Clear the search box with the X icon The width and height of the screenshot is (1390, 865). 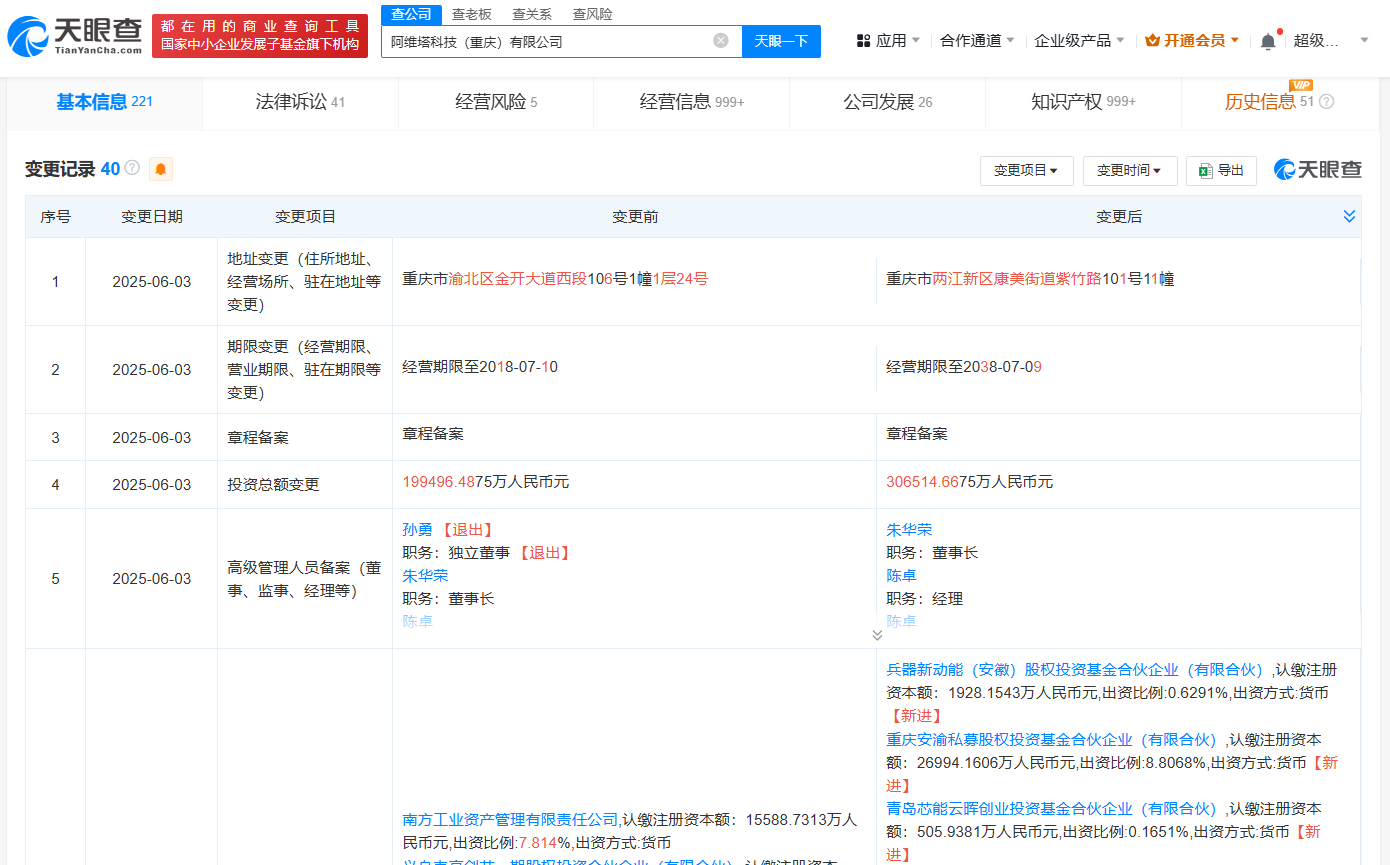click(720, 41)
